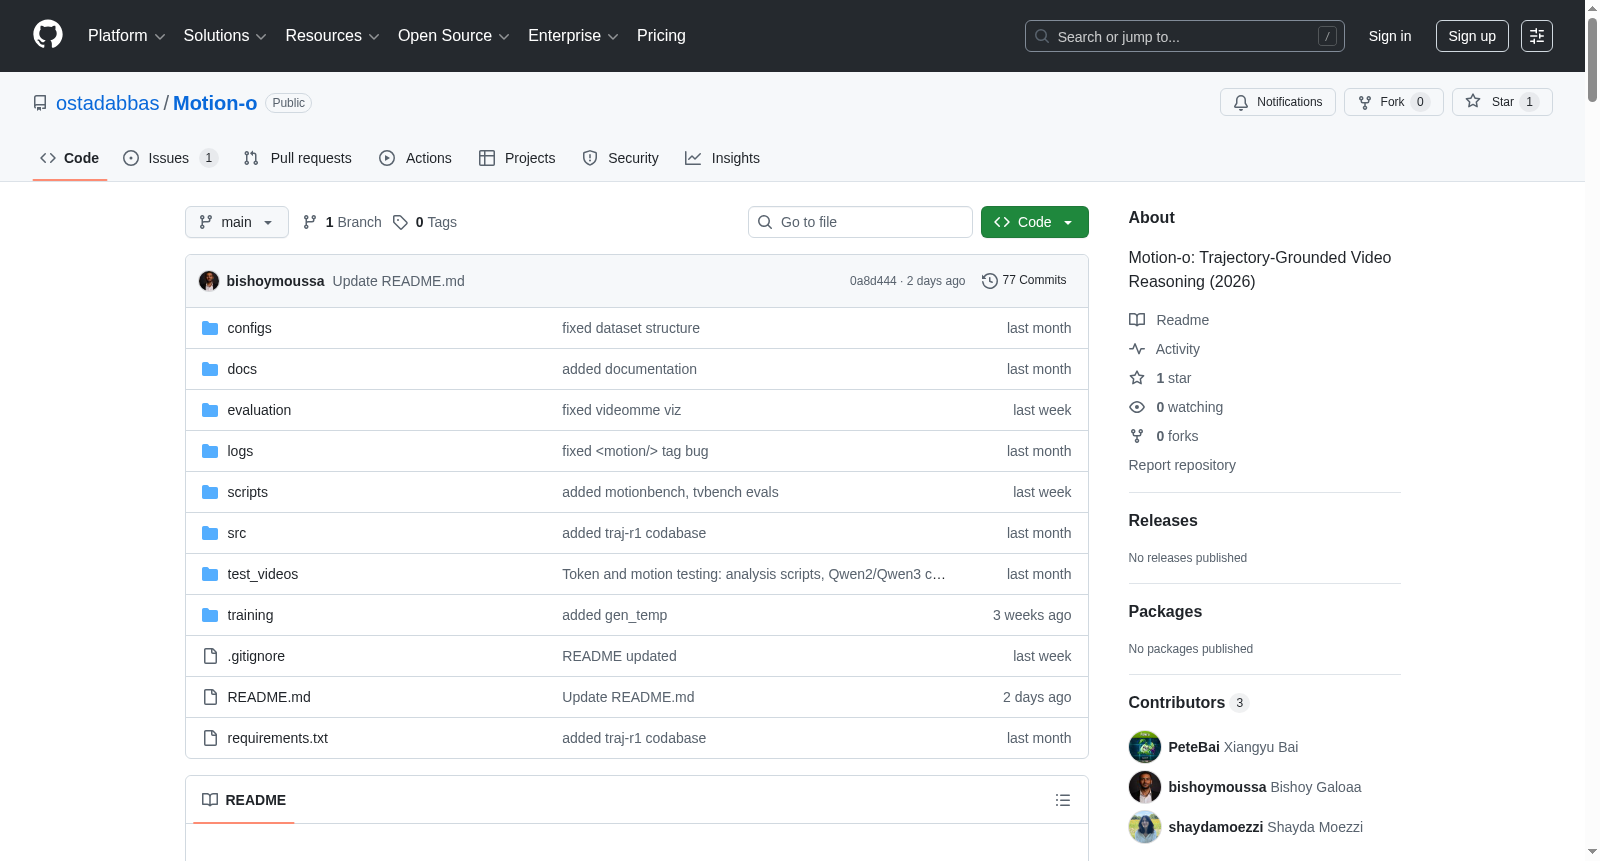Click the eye icon beside 0 watching

pyautogui.click(x=1137, y=407)
